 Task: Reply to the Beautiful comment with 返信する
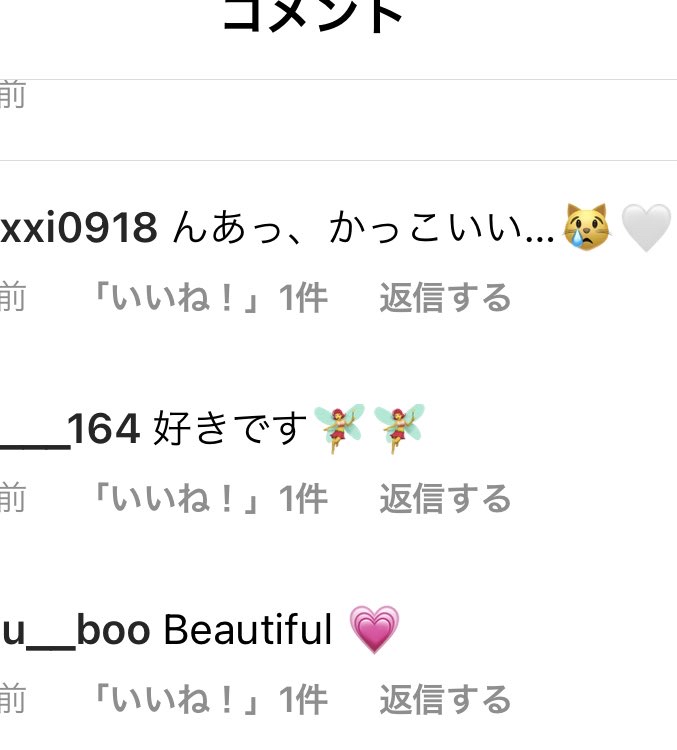(x=445, y=699)
